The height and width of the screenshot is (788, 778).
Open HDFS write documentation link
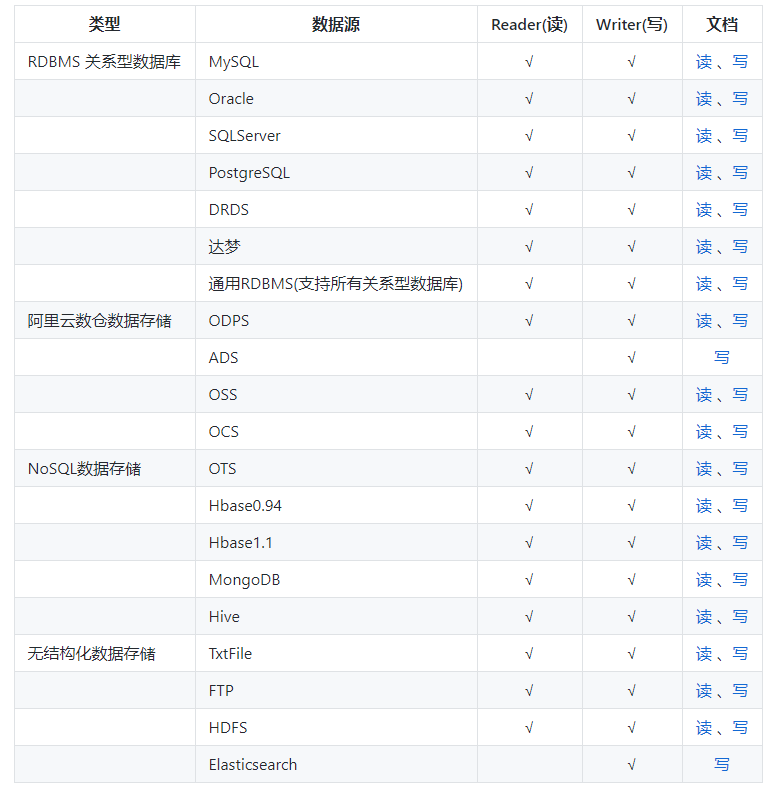pos(740,728)
